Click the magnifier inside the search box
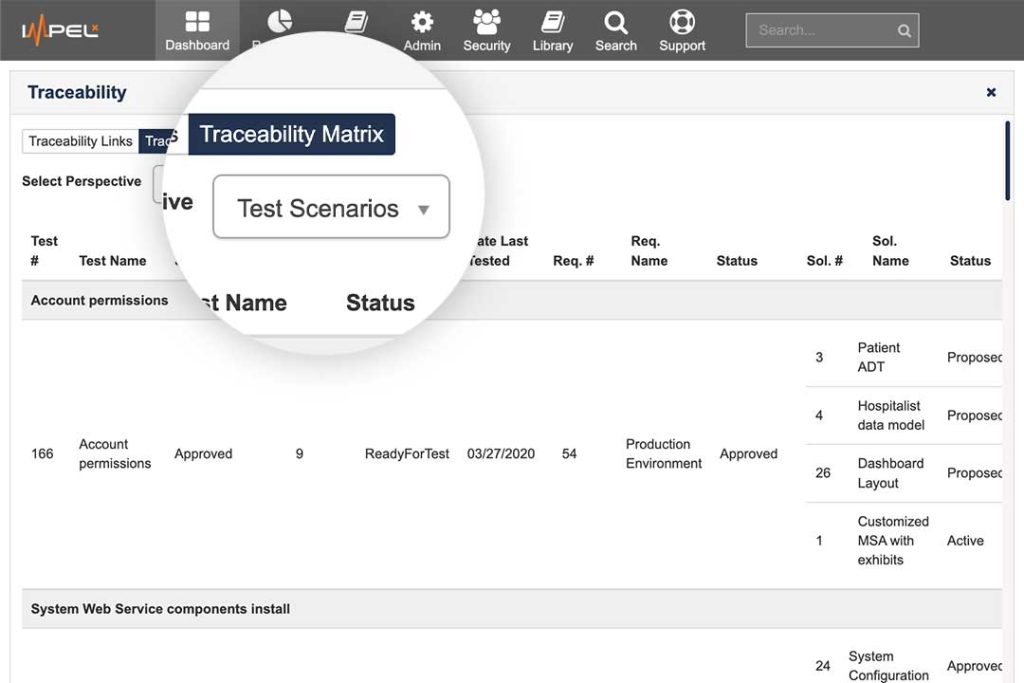 [x=903, y=30]
